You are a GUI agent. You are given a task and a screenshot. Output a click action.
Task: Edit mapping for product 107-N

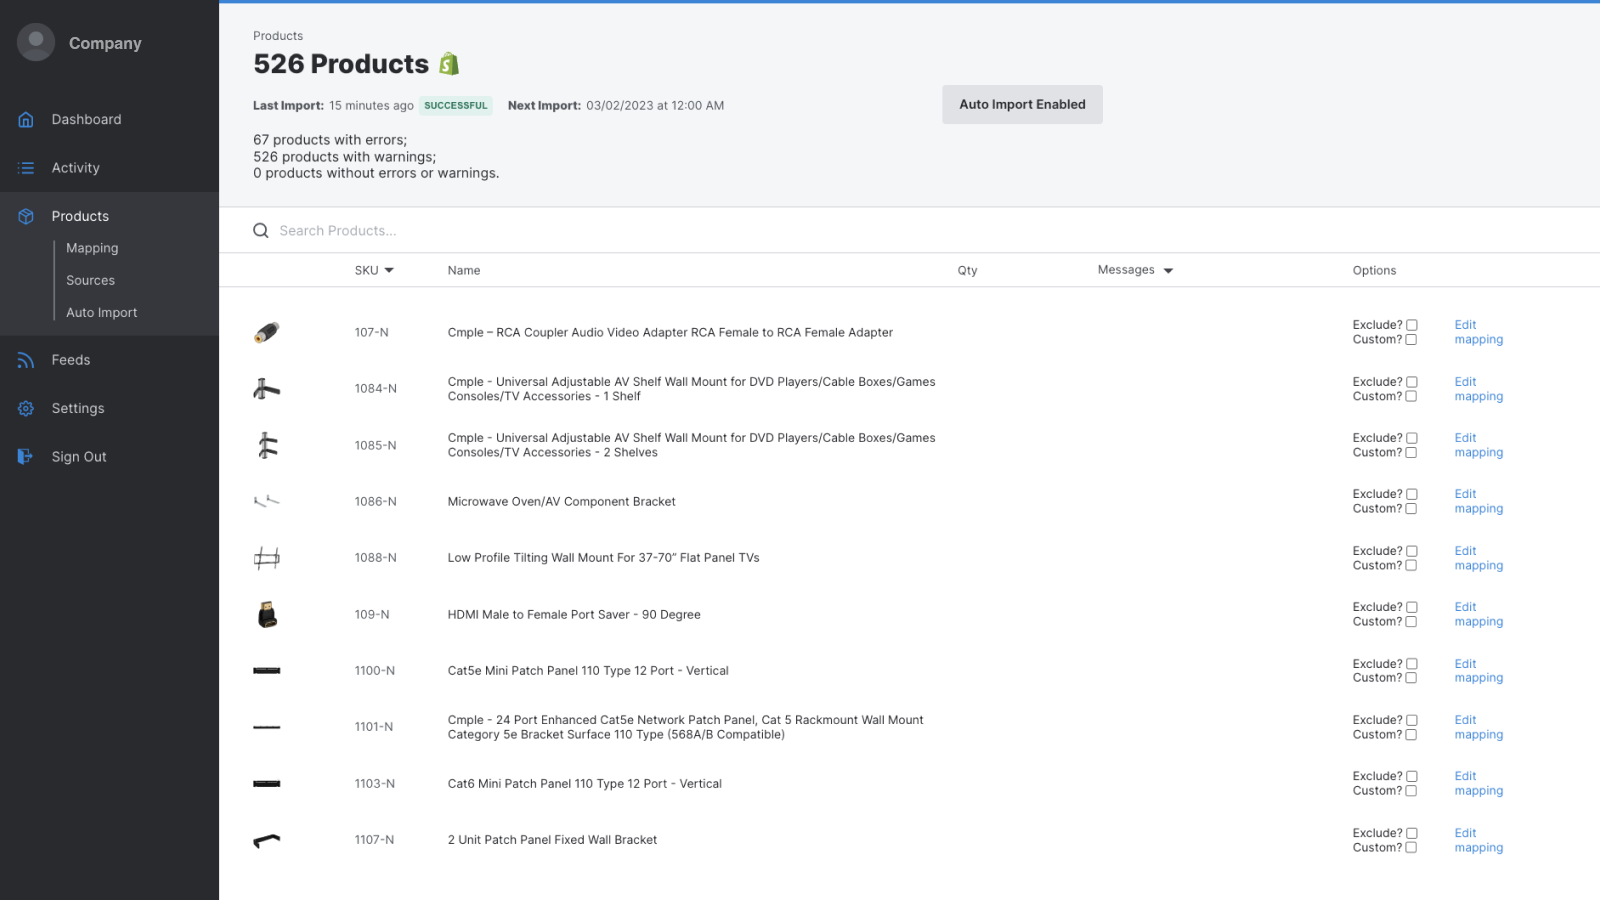[1479, 332]
